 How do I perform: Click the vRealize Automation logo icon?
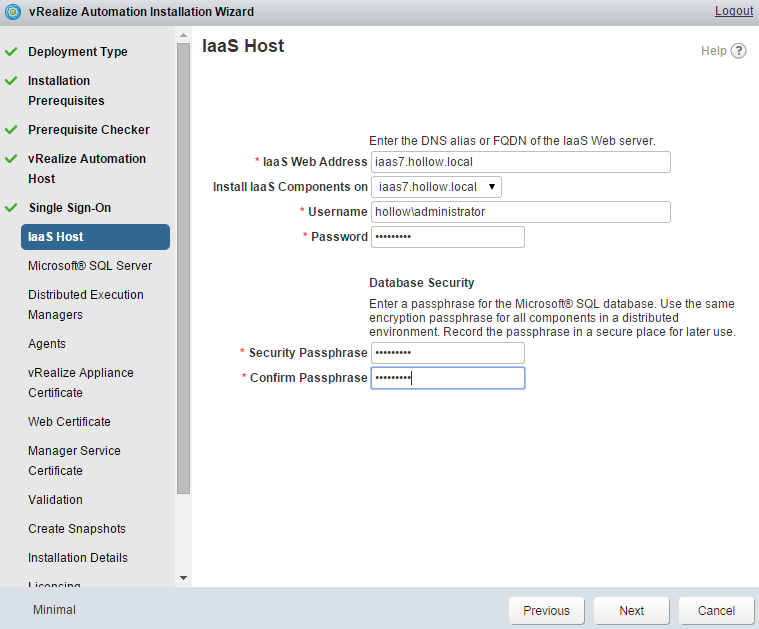tap(13, 12)
